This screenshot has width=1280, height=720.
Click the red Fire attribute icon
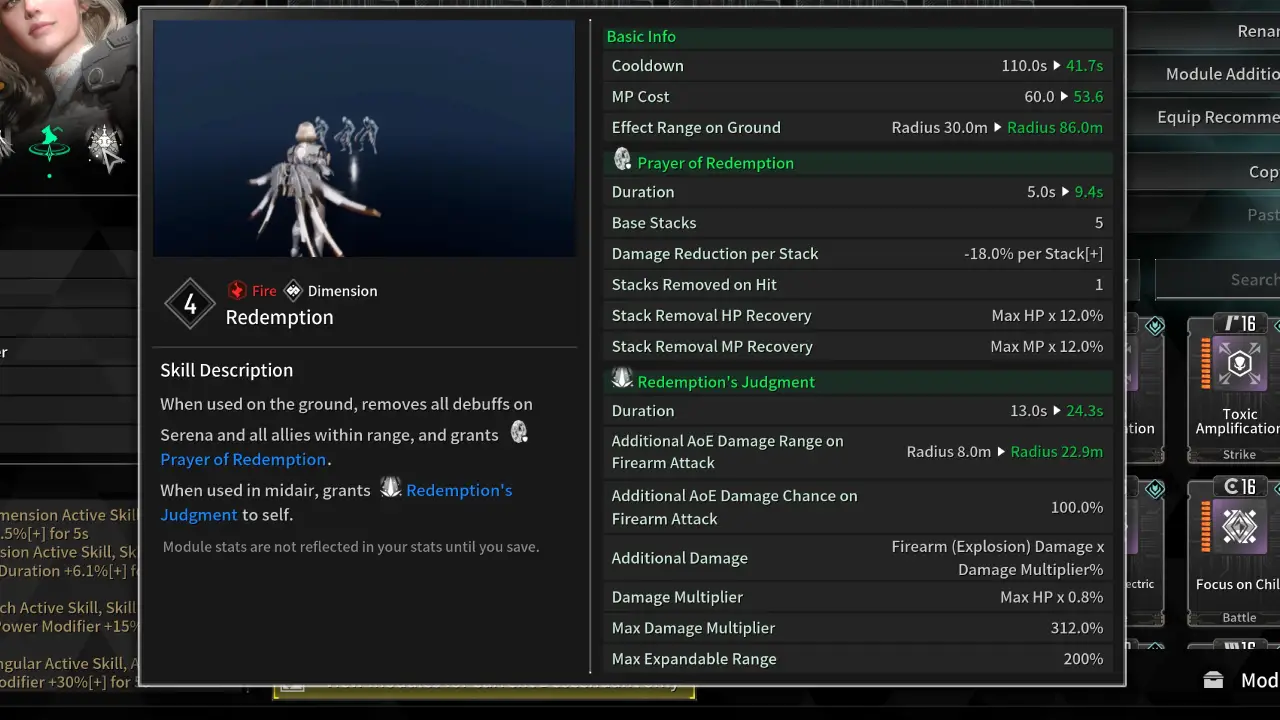coord(237,291)
